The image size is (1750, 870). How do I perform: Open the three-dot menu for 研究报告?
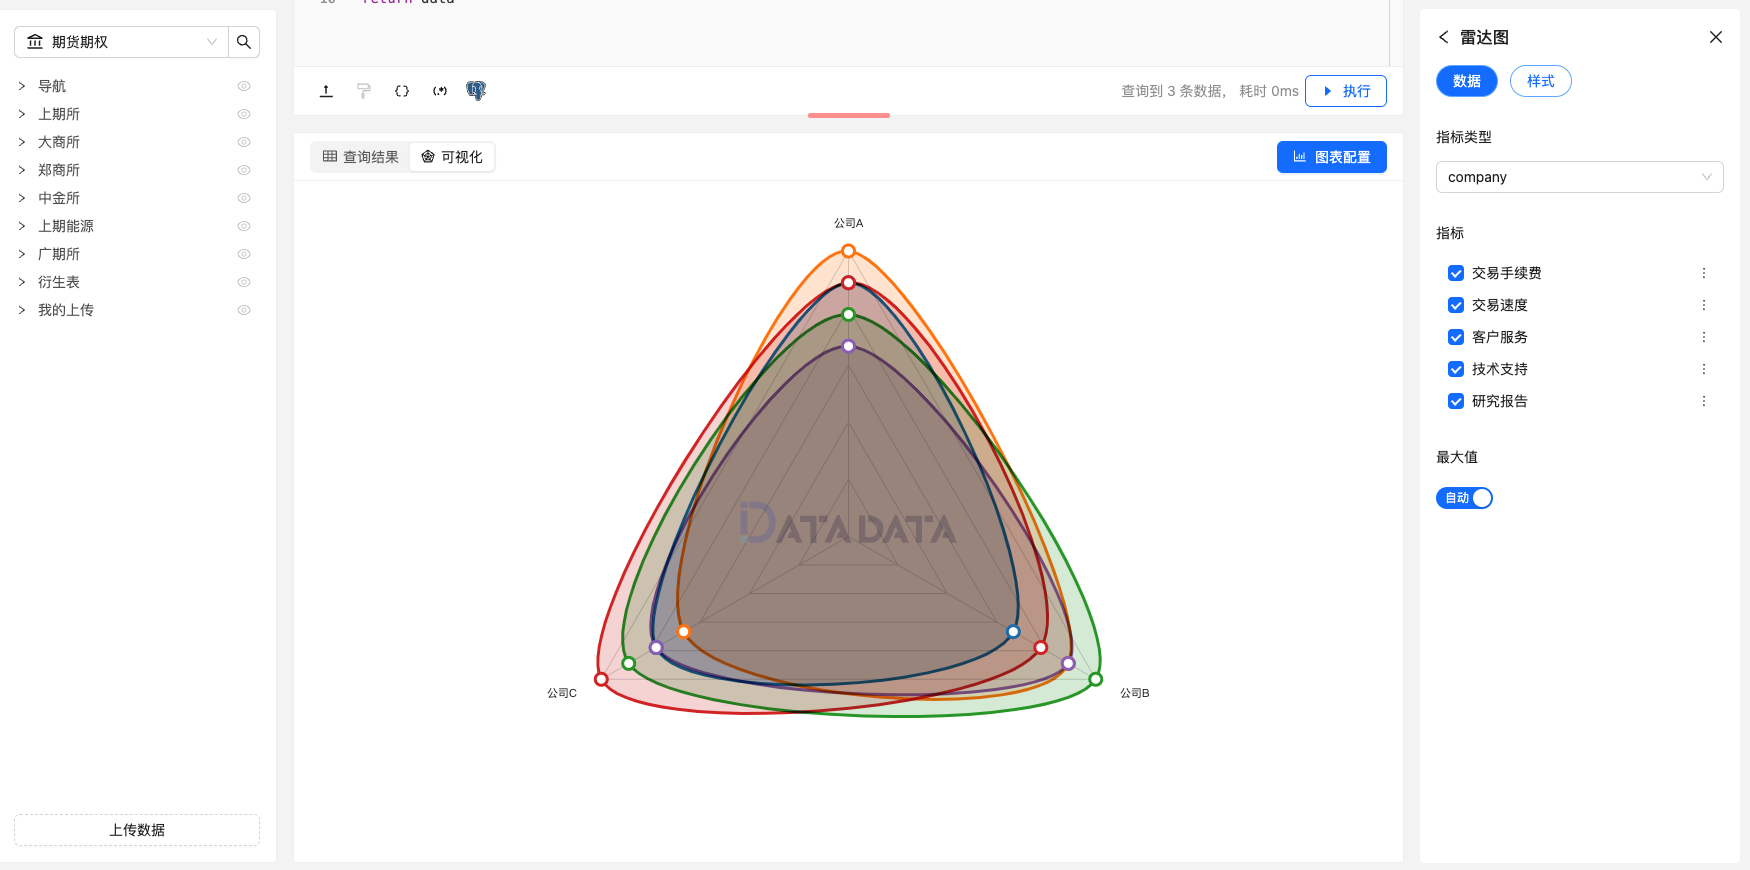pyautogui.click(x=1704, y=401)
